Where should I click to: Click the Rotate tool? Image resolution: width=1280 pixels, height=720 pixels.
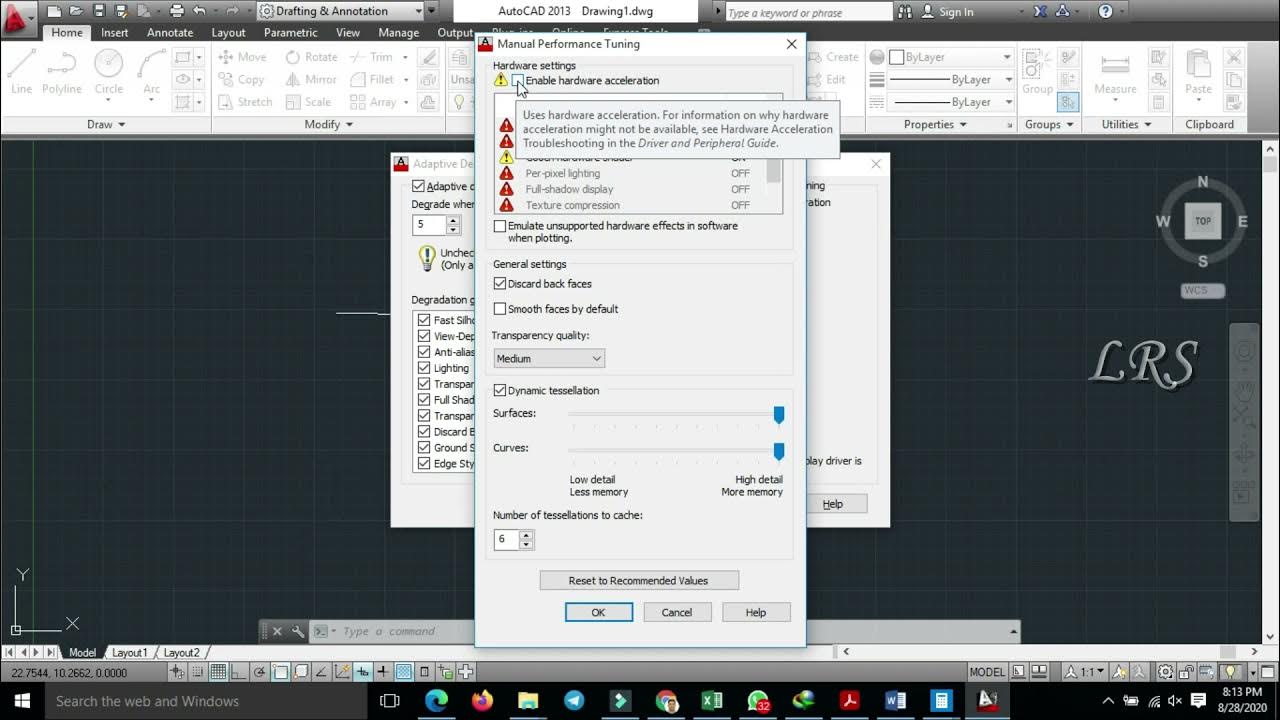click(x=311, y=57)
